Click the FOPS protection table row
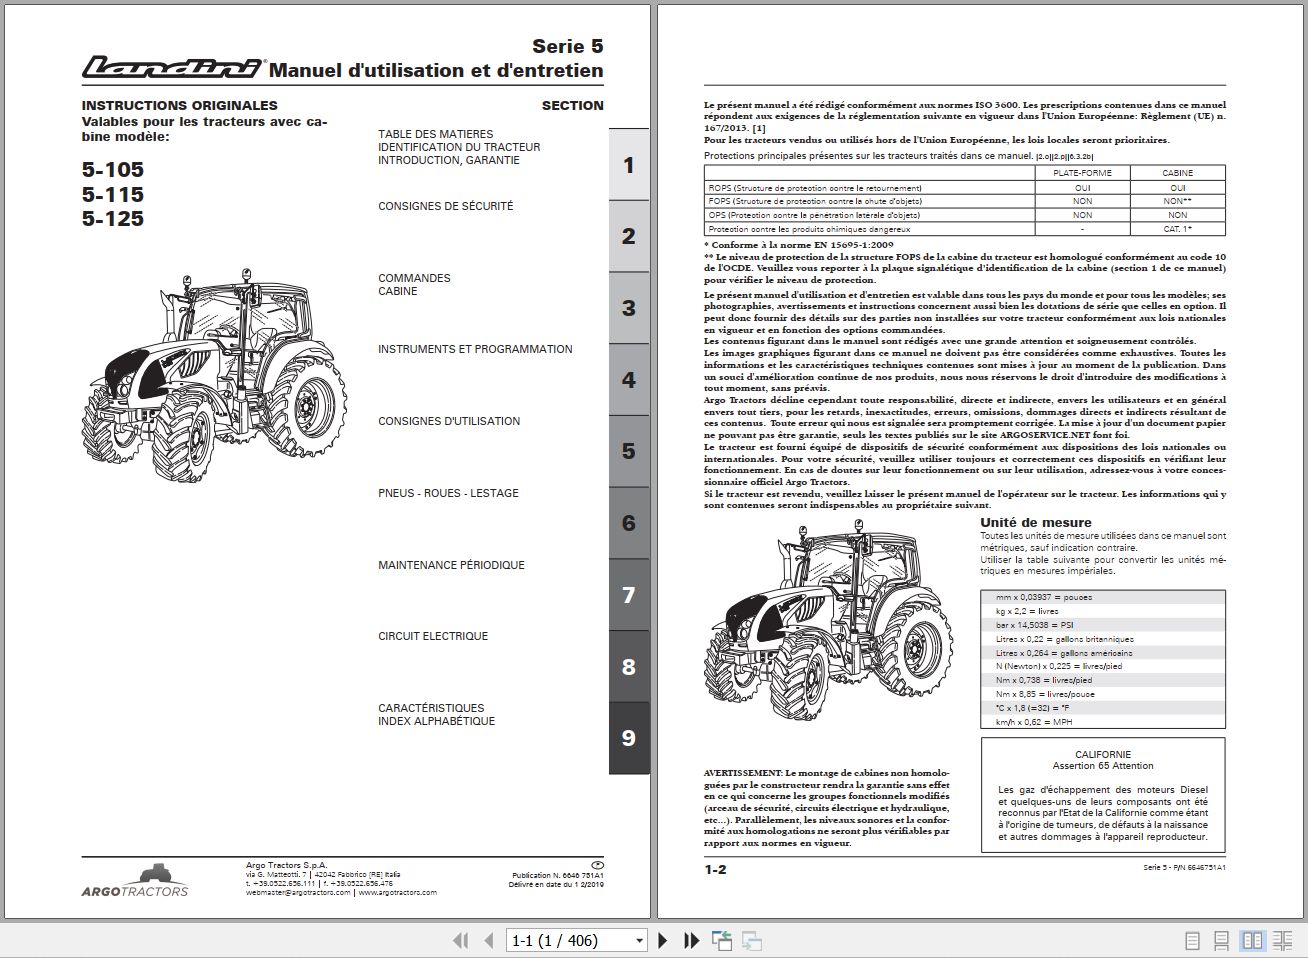This screenshot has height=958, width=1308. (x=965, y=201)
